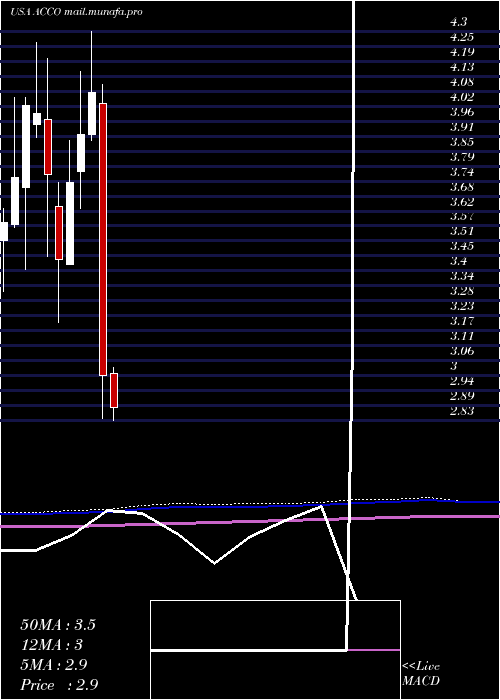The height and width of the screenshot is (700, 500).
Task: Select the 2.83 price axis label
Action: click(462, 411)
